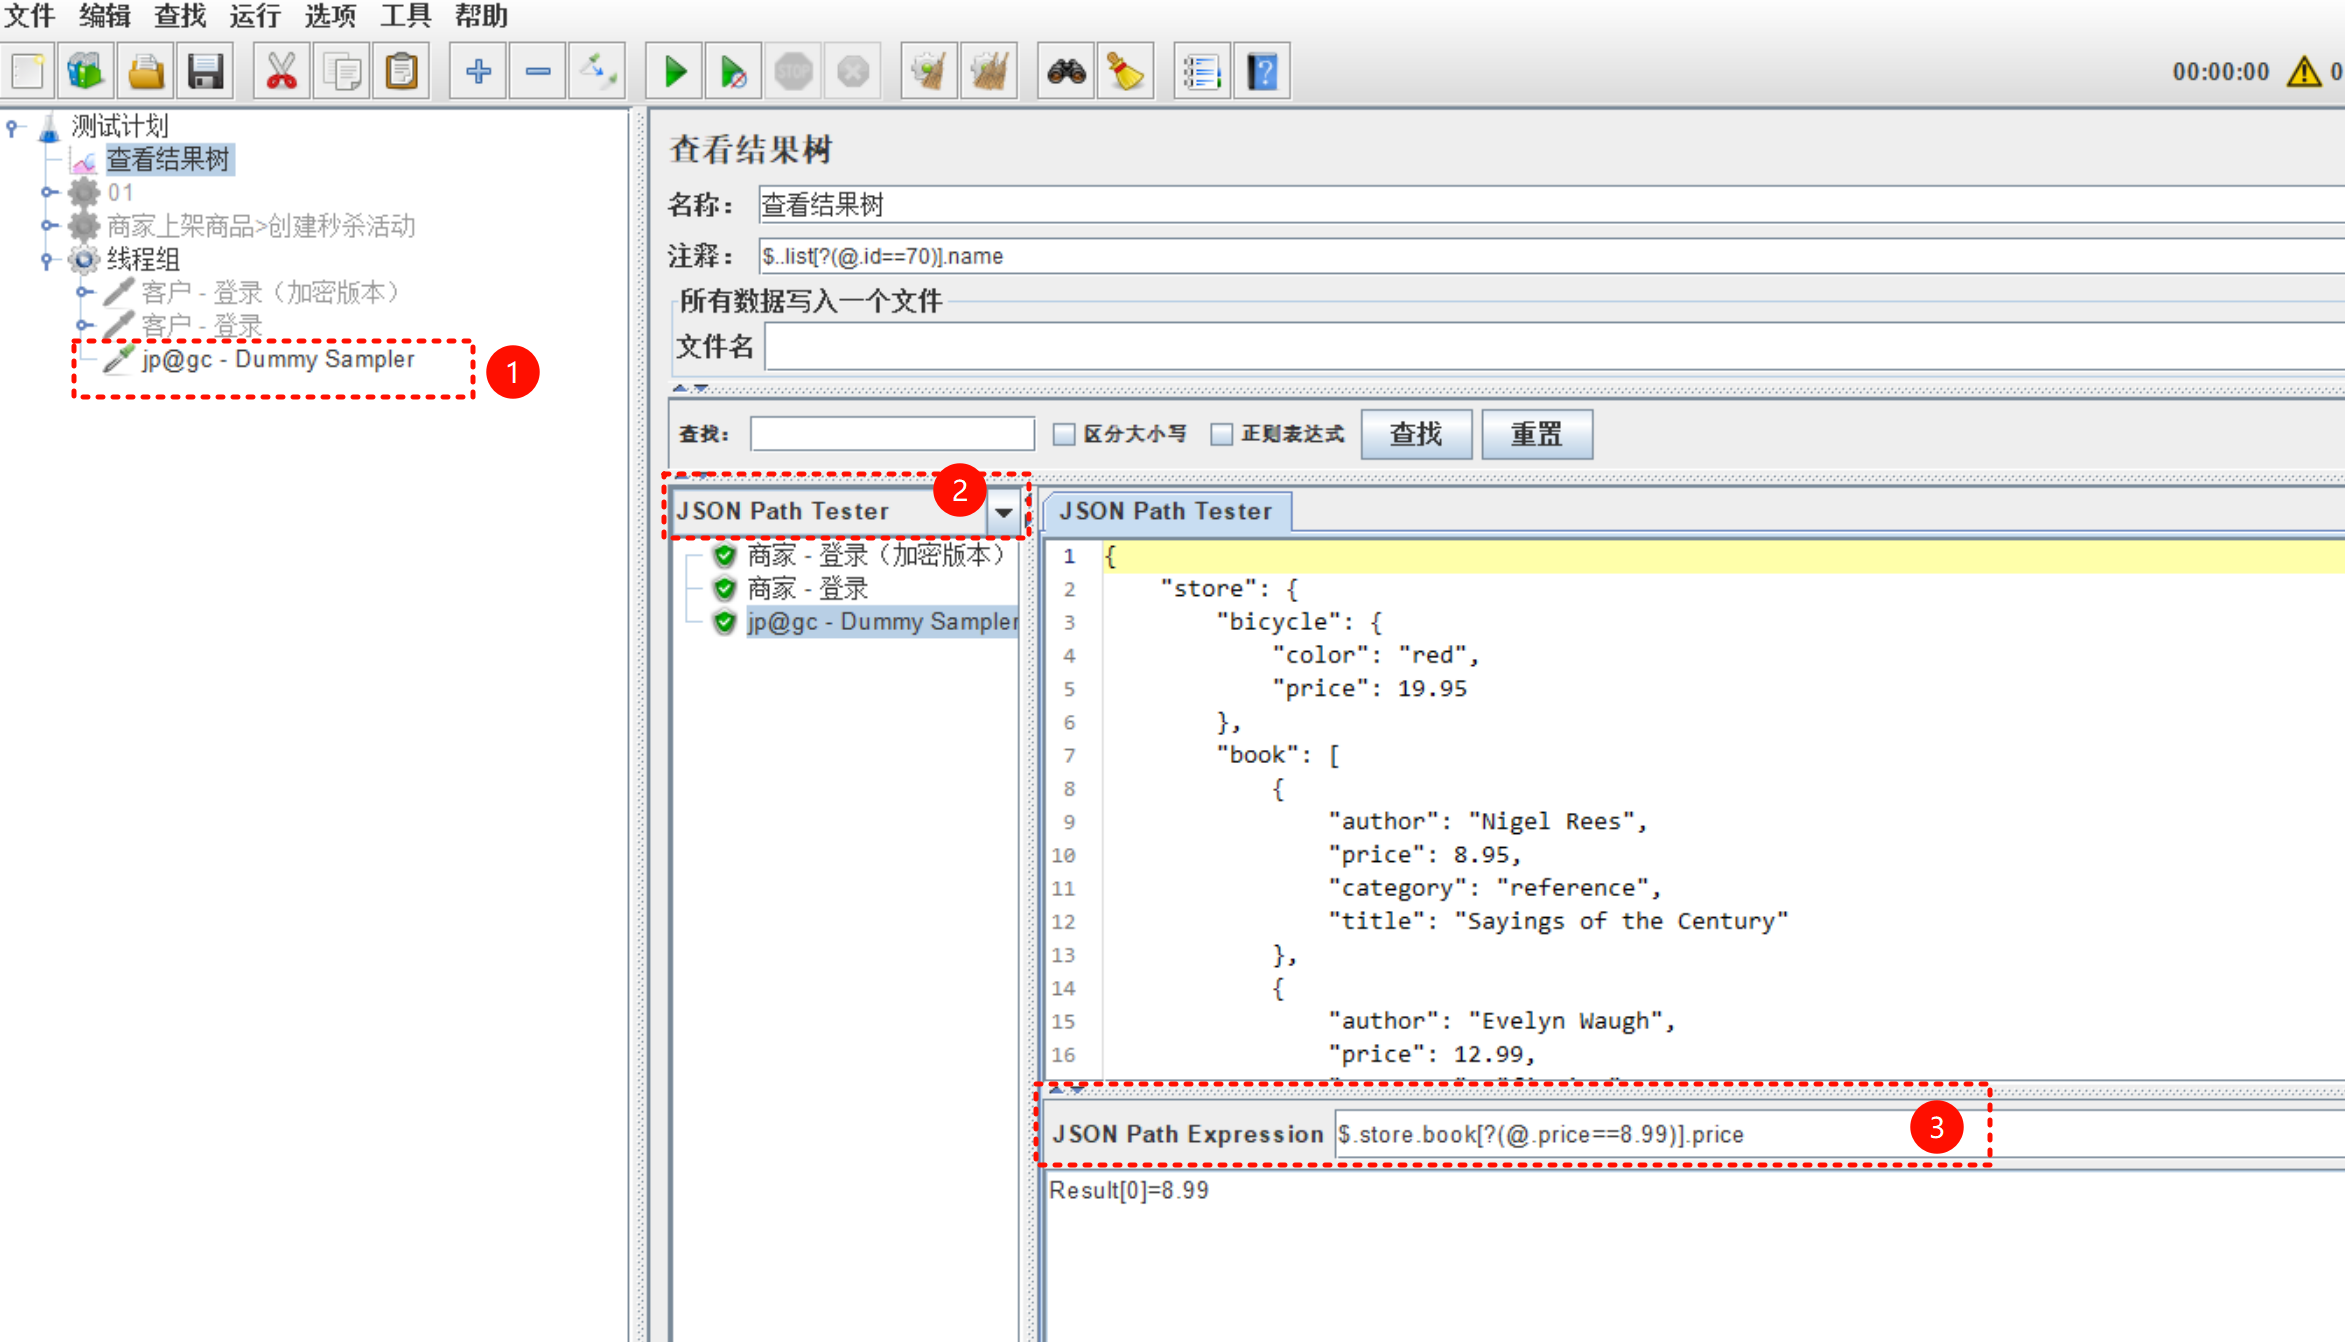Enable the 区分大小写 checkbox
Image resolution: width=2345 pixels, height=1342 pixels.
point(1064,434)
